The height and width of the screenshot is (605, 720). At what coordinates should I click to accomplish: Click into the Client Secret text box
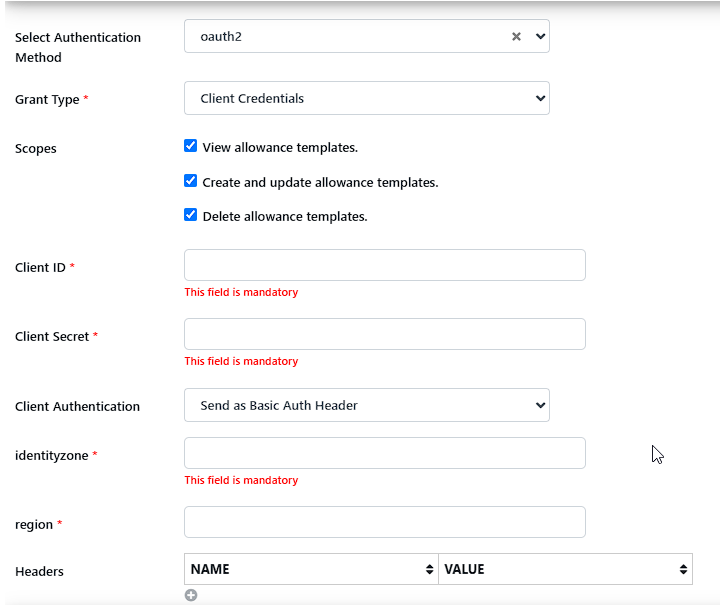tap(384, 334)
